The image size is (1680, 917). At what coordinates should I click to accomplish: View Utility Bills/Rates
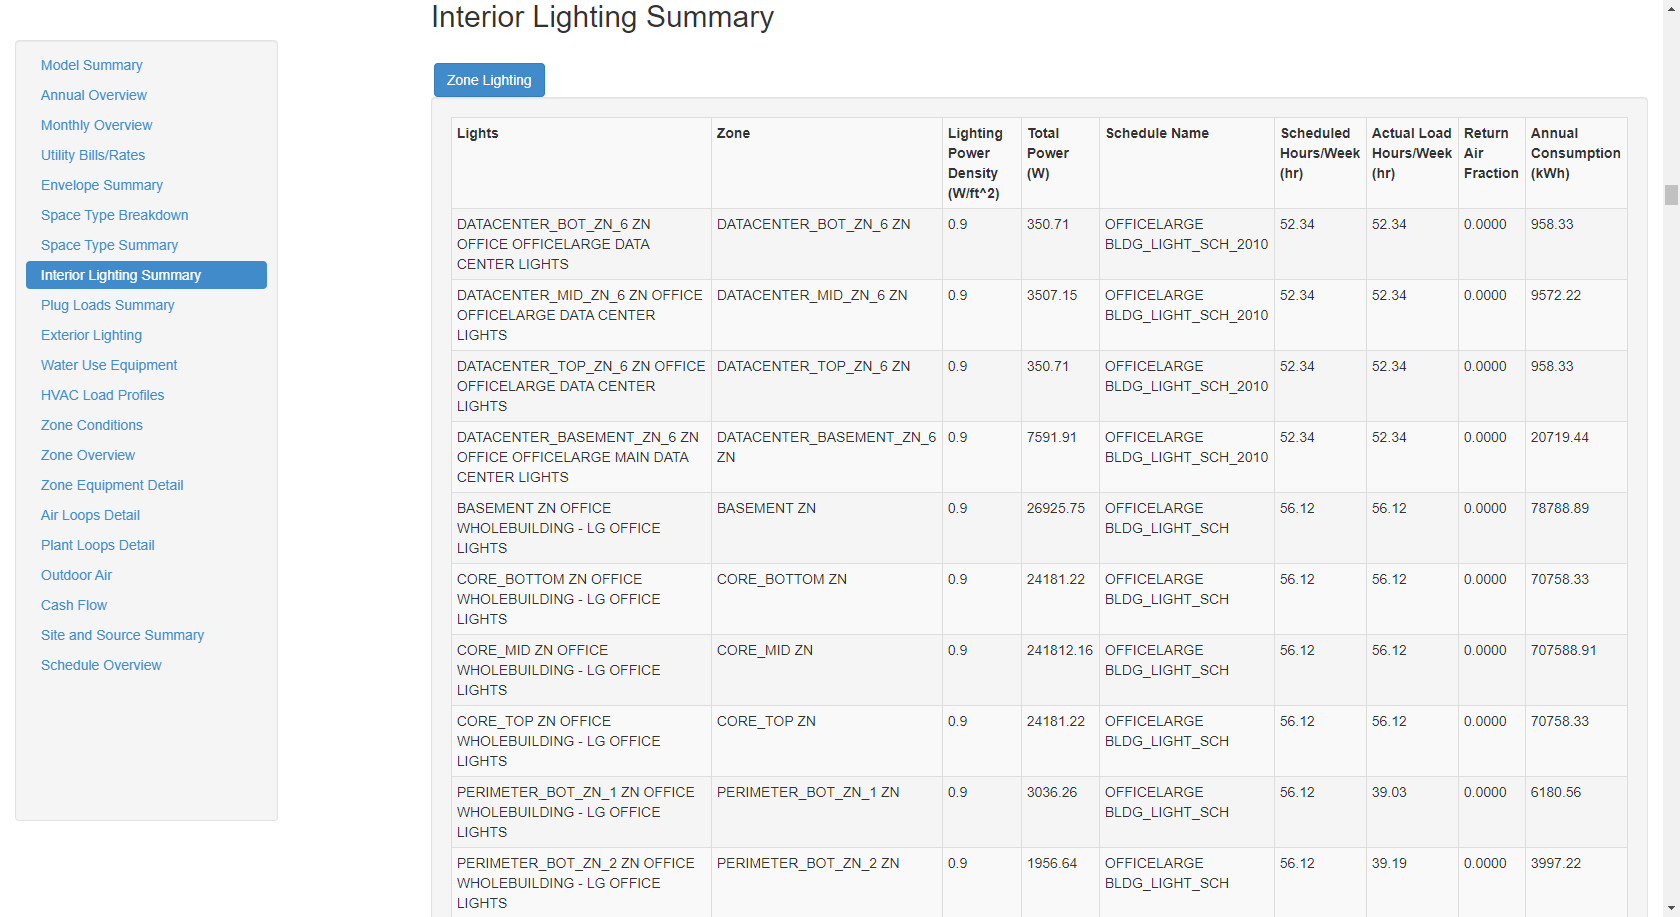(93, 155)
